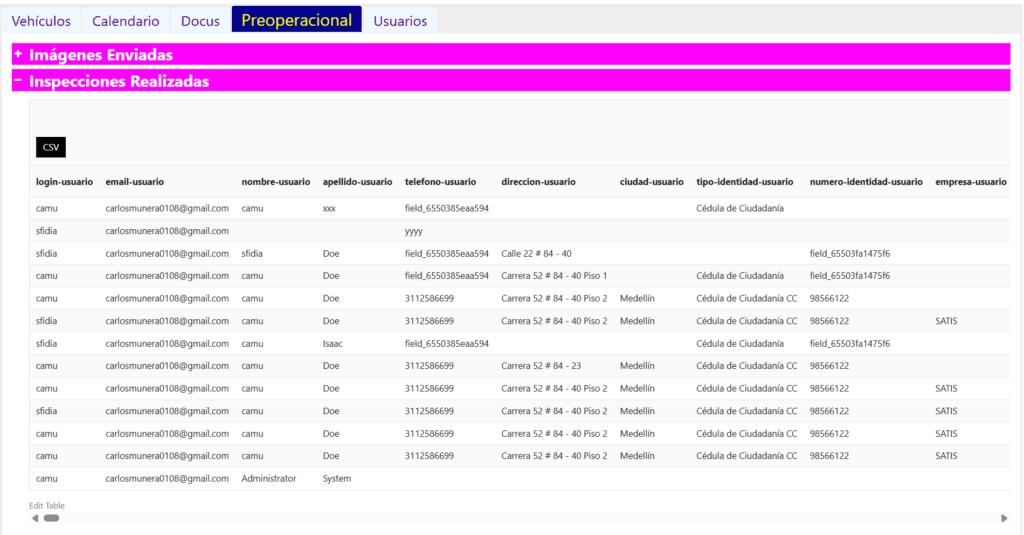Click the left arrow of the horizontal scrollbar

coord(35,518)
